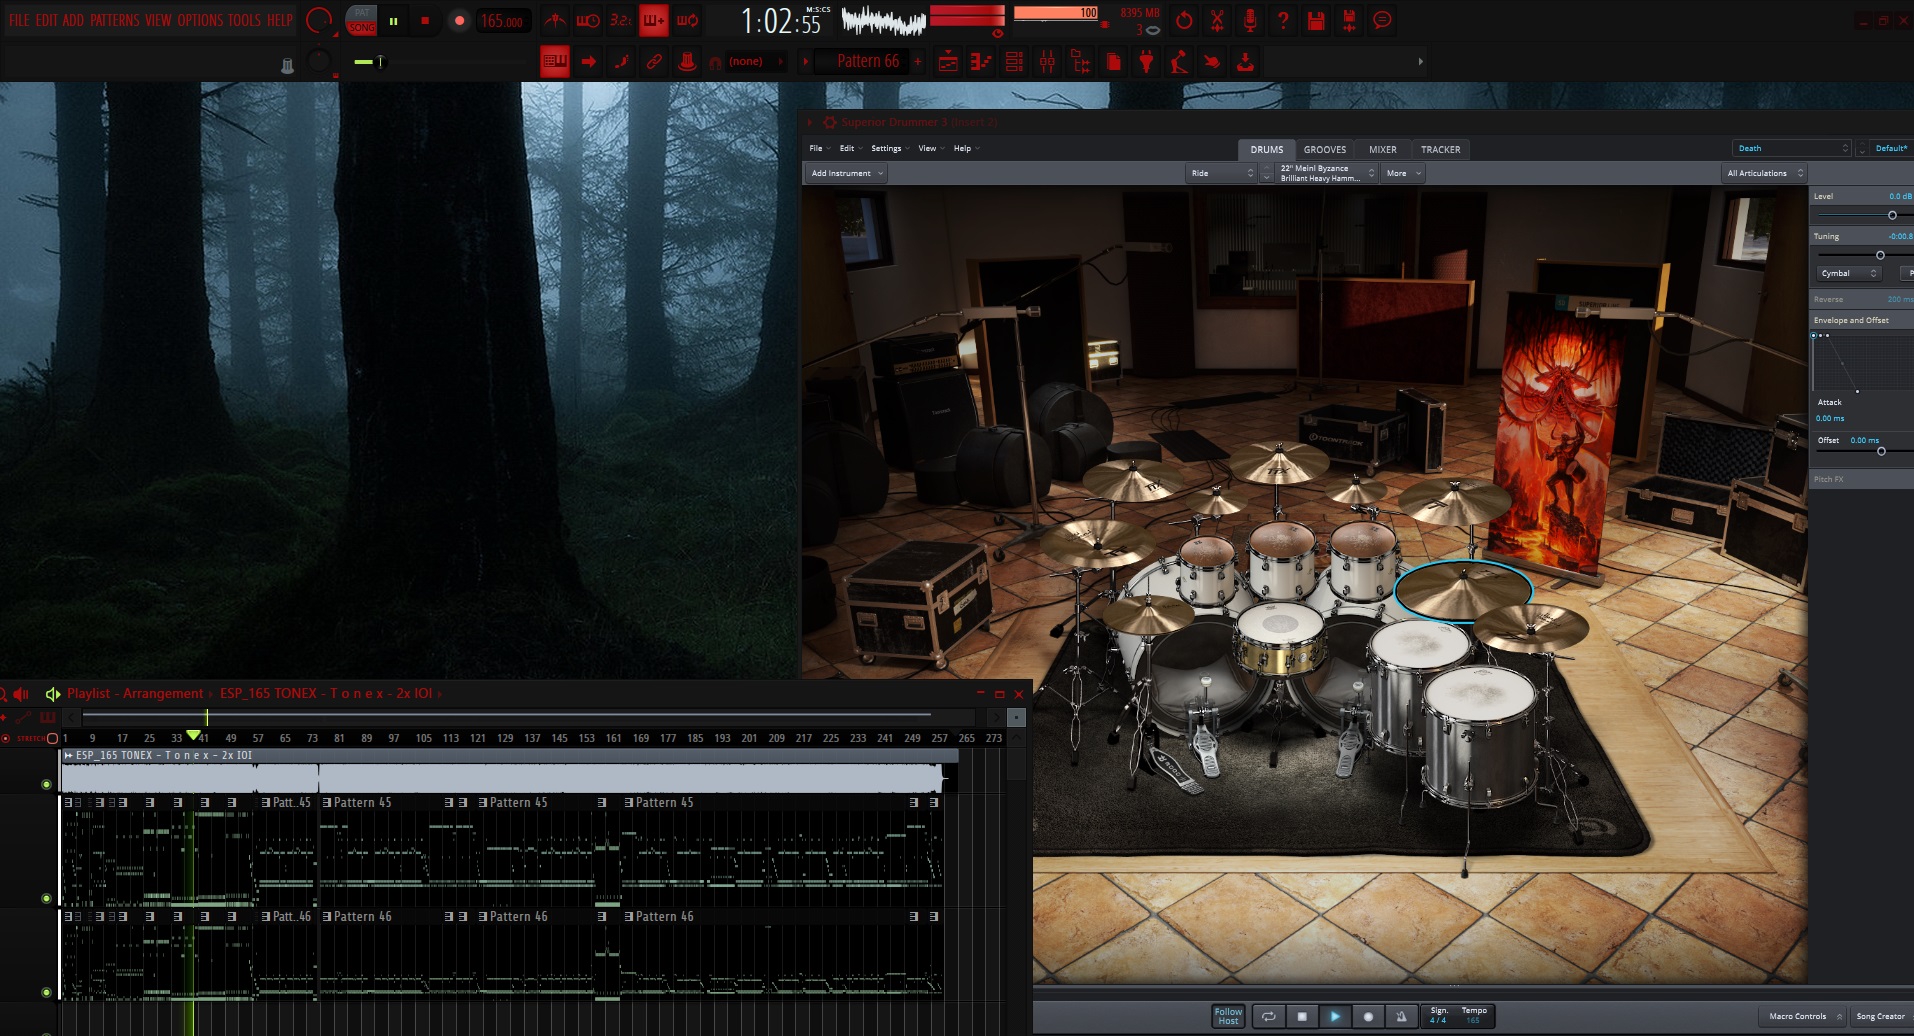Click the download content library icon

pyautogui.click(x=1245, y=62)
